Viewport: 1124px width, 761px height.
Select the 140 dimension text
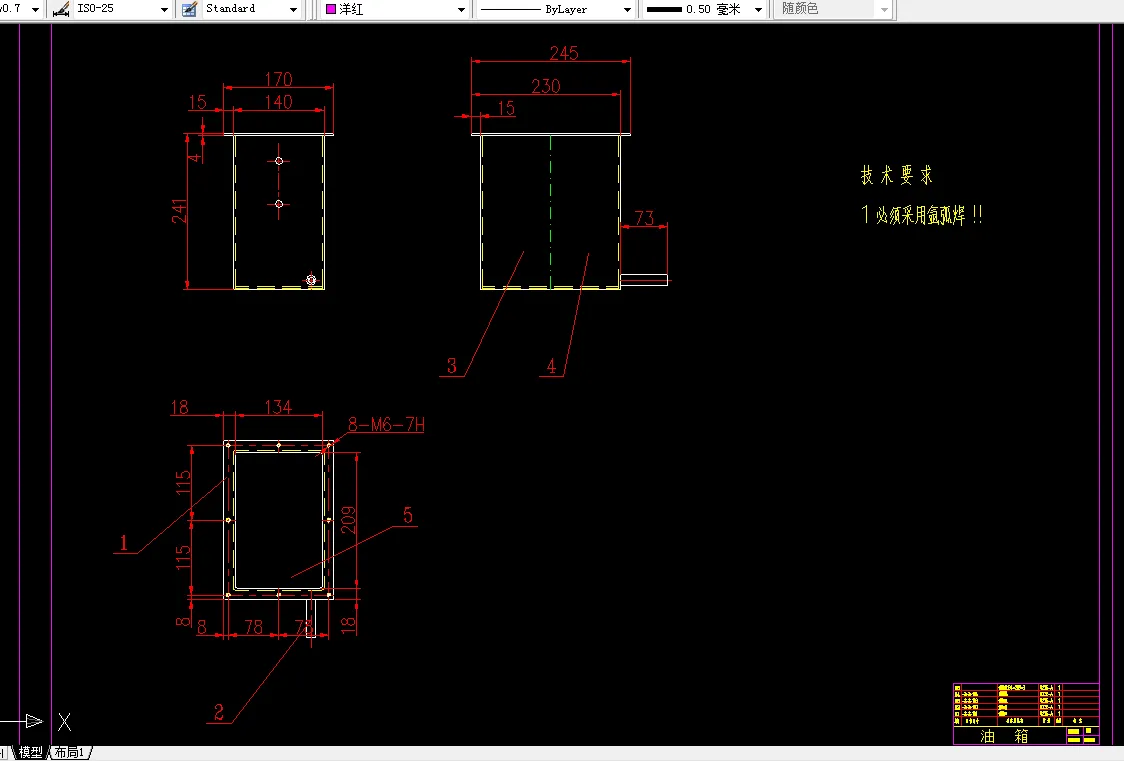point(278,102)
